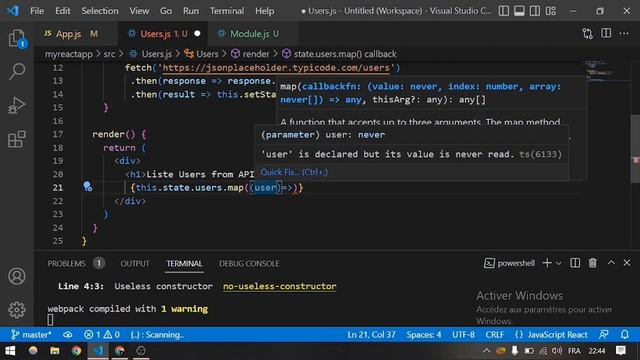Click the FRA keyboard language indicator
This screenshot has height=360, width=640.
point(574,351)
